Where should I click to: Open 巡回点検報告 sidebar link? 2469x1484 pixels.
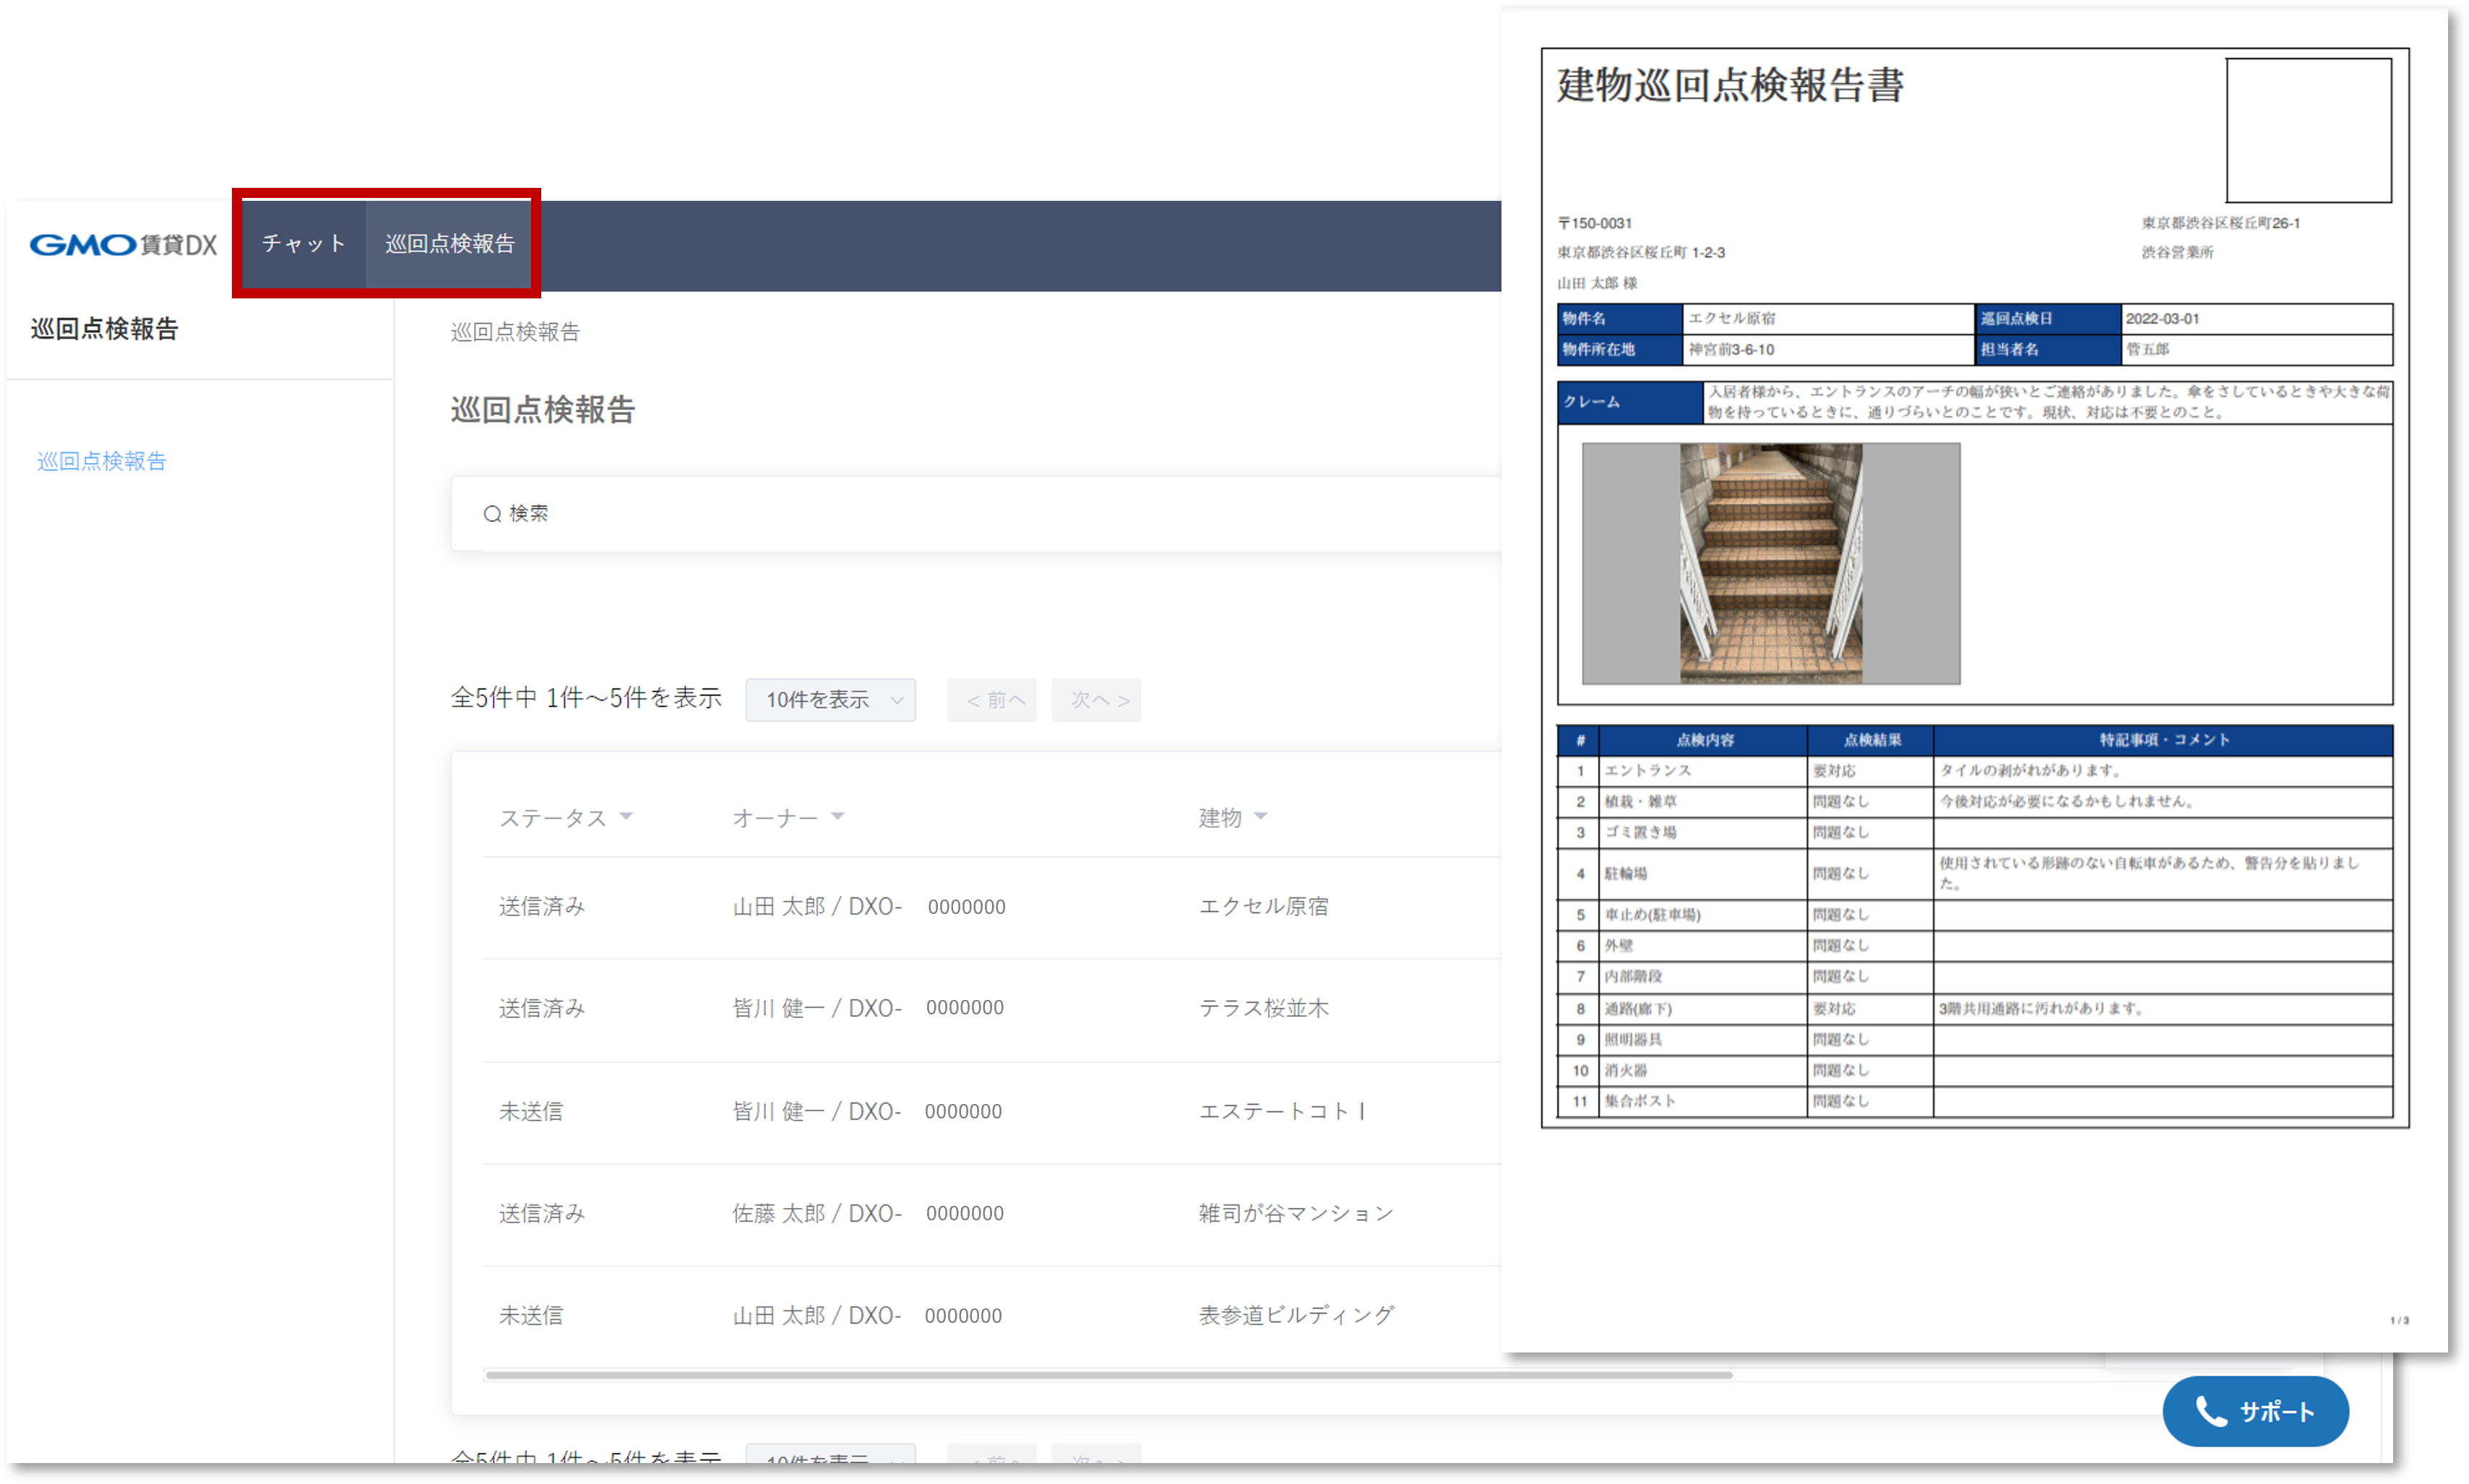[x=102, y=461]
